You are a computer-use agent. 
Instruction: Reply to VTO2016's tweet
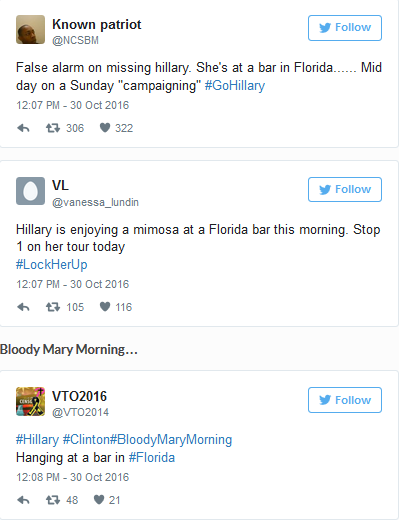[x=23, y=500]
